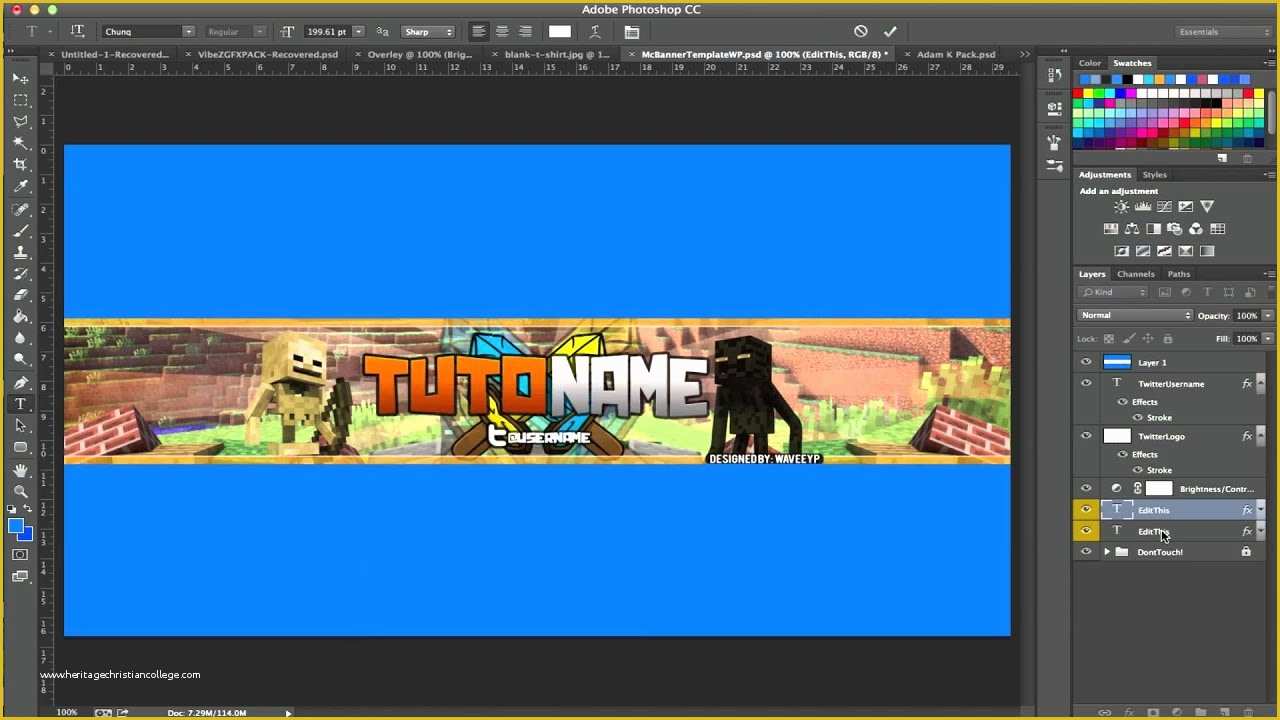
Task: Click the zoom percentage field in status bar
Action: (x=66, y=712)
